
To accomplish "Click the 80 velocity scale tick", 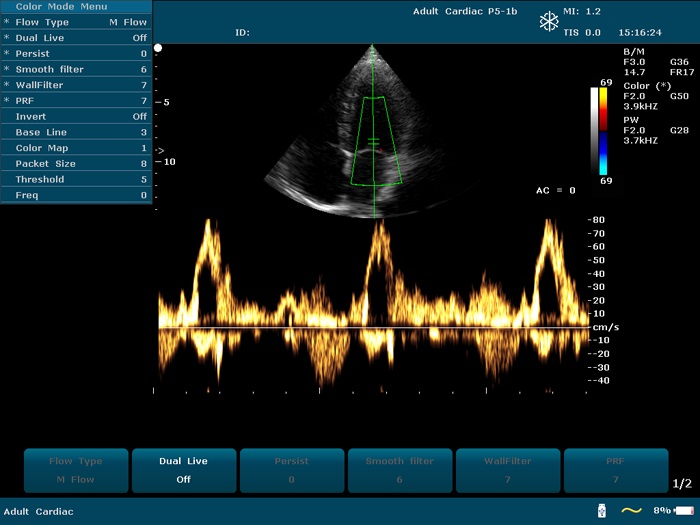I will [598, 220].
